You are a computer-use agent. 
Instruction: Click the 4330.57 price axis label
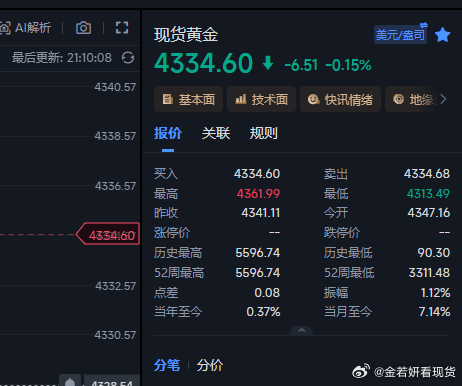(115, 335)
